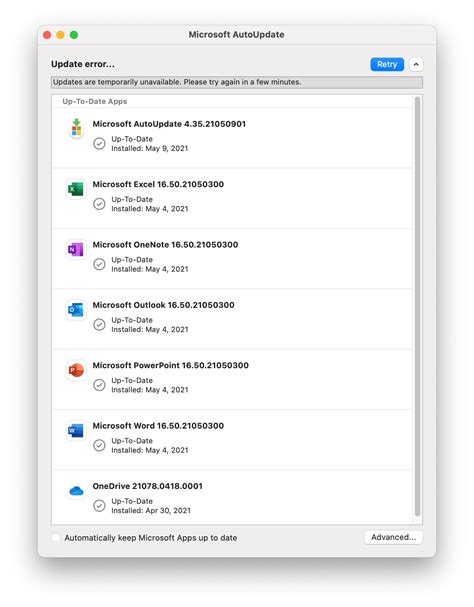
Task: Click the 'Update error...' heading
Action: (83, 64)
